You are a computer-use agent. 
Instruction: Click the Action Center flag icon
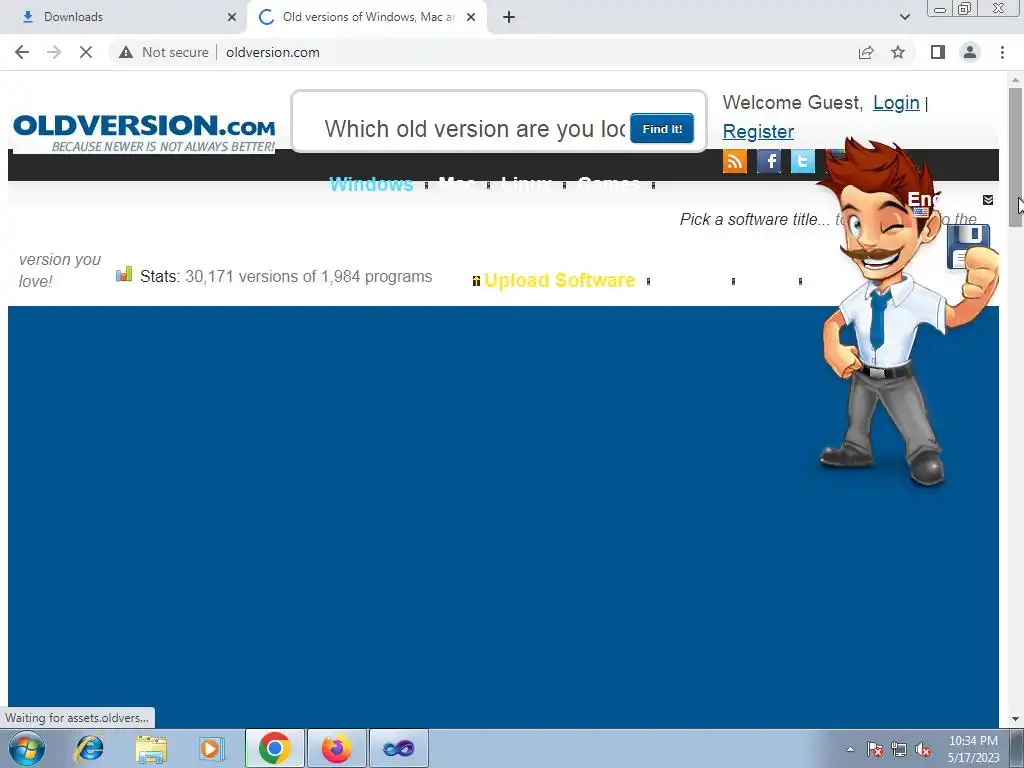[875, 749]
